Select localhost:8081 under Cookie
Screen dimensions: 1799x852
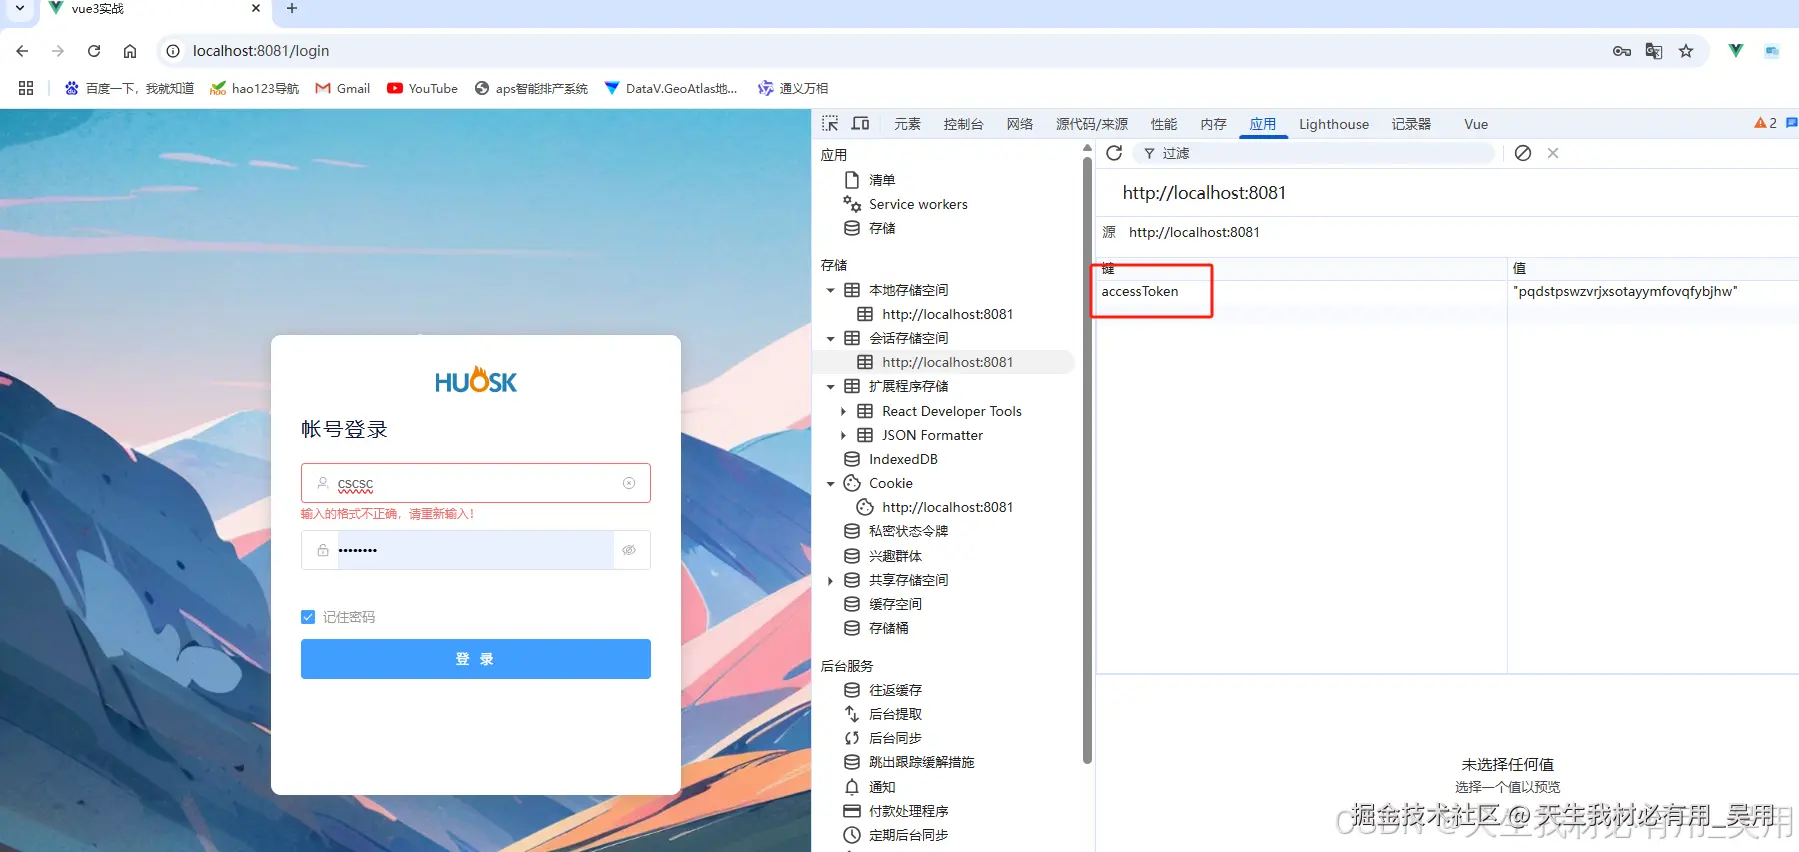pyautogui.click(x=936, y=507)
